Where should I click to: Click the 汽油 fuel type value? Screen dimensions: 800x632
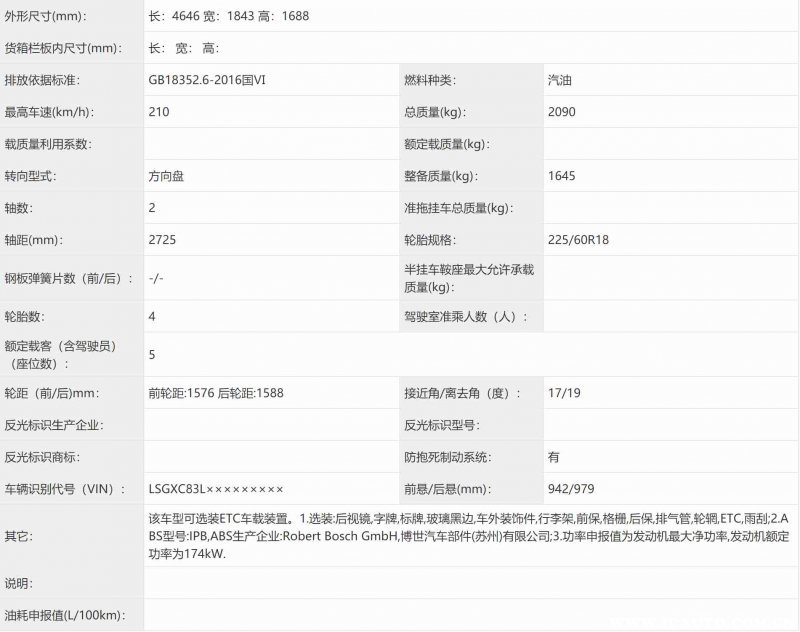[561, 80]
